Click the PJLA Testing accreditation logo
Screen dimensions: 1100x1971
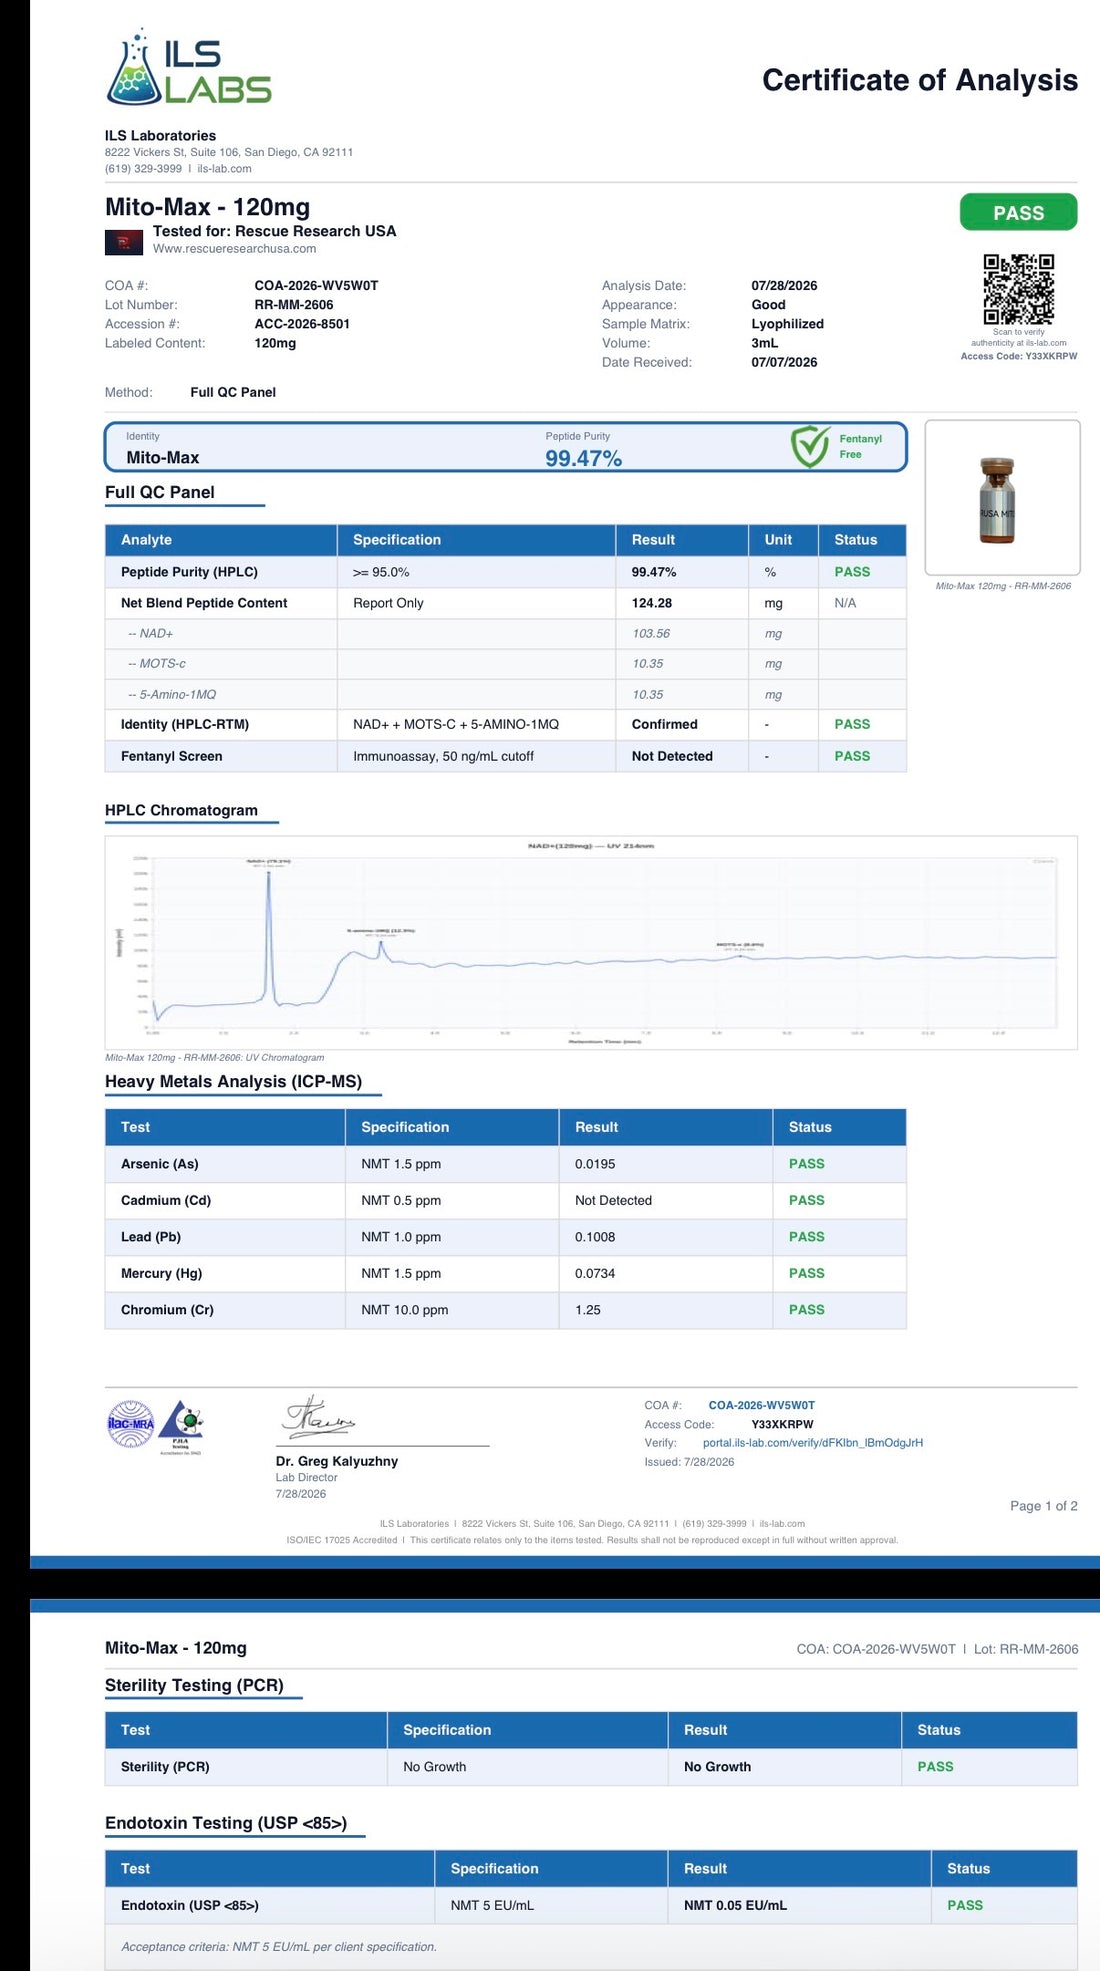(182, 1425)
